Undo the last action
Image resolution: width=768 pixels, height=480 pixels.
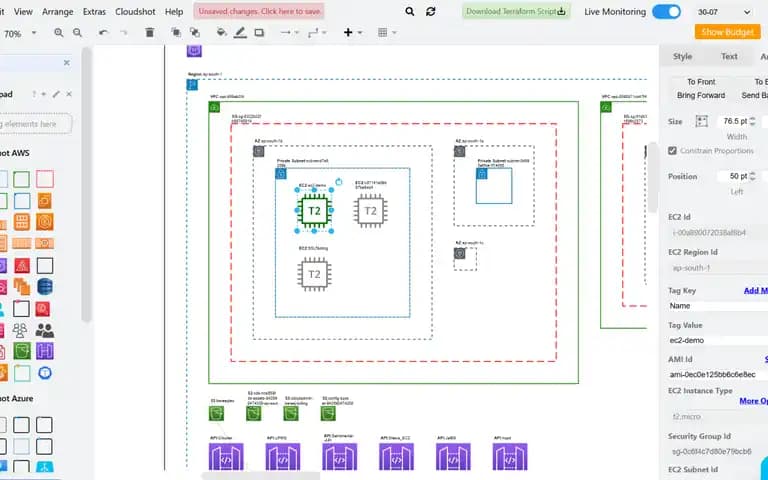(x=103, y=33)
